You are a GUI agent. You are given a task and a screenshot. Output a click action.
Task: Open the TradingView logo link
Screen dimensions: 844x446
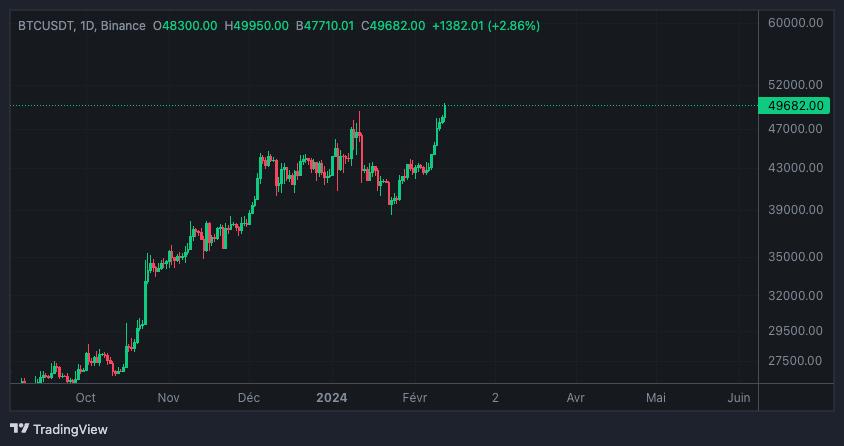tap(59, 429)
